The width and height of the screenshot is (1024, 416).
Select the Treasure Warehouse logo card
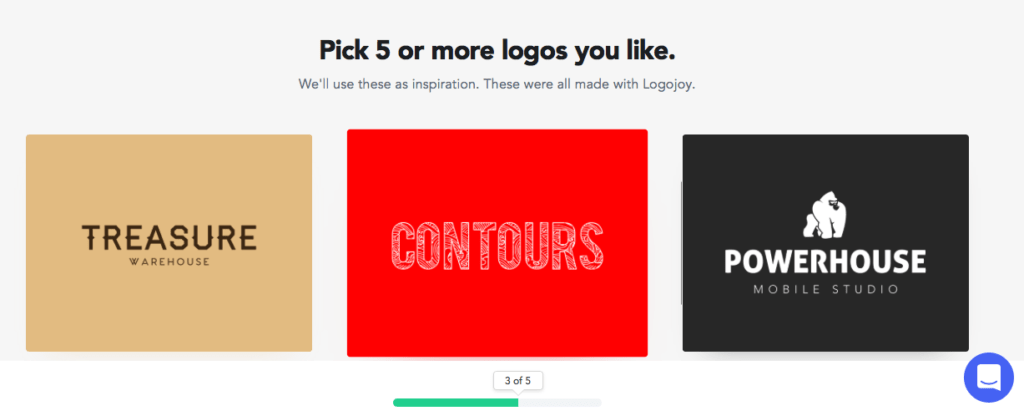[x=169, y=243]
